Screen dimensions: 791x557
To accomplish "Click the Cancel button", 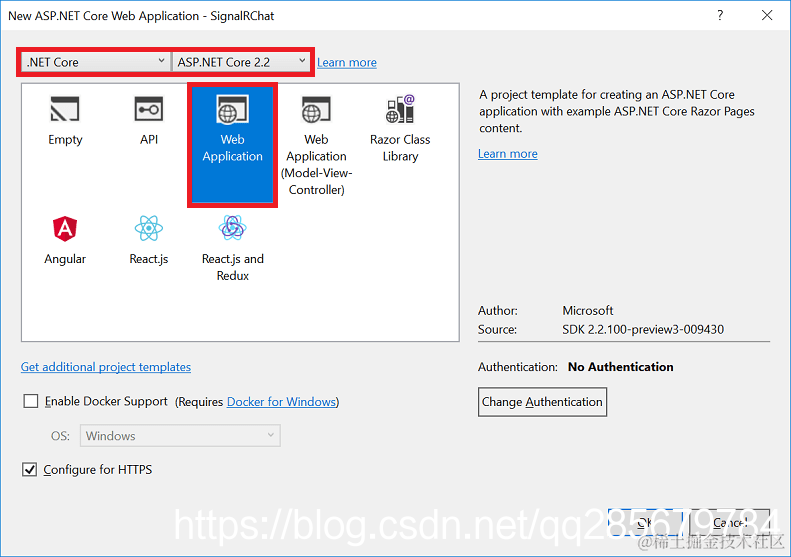I will pyautogui.click(x=729, y=523).
